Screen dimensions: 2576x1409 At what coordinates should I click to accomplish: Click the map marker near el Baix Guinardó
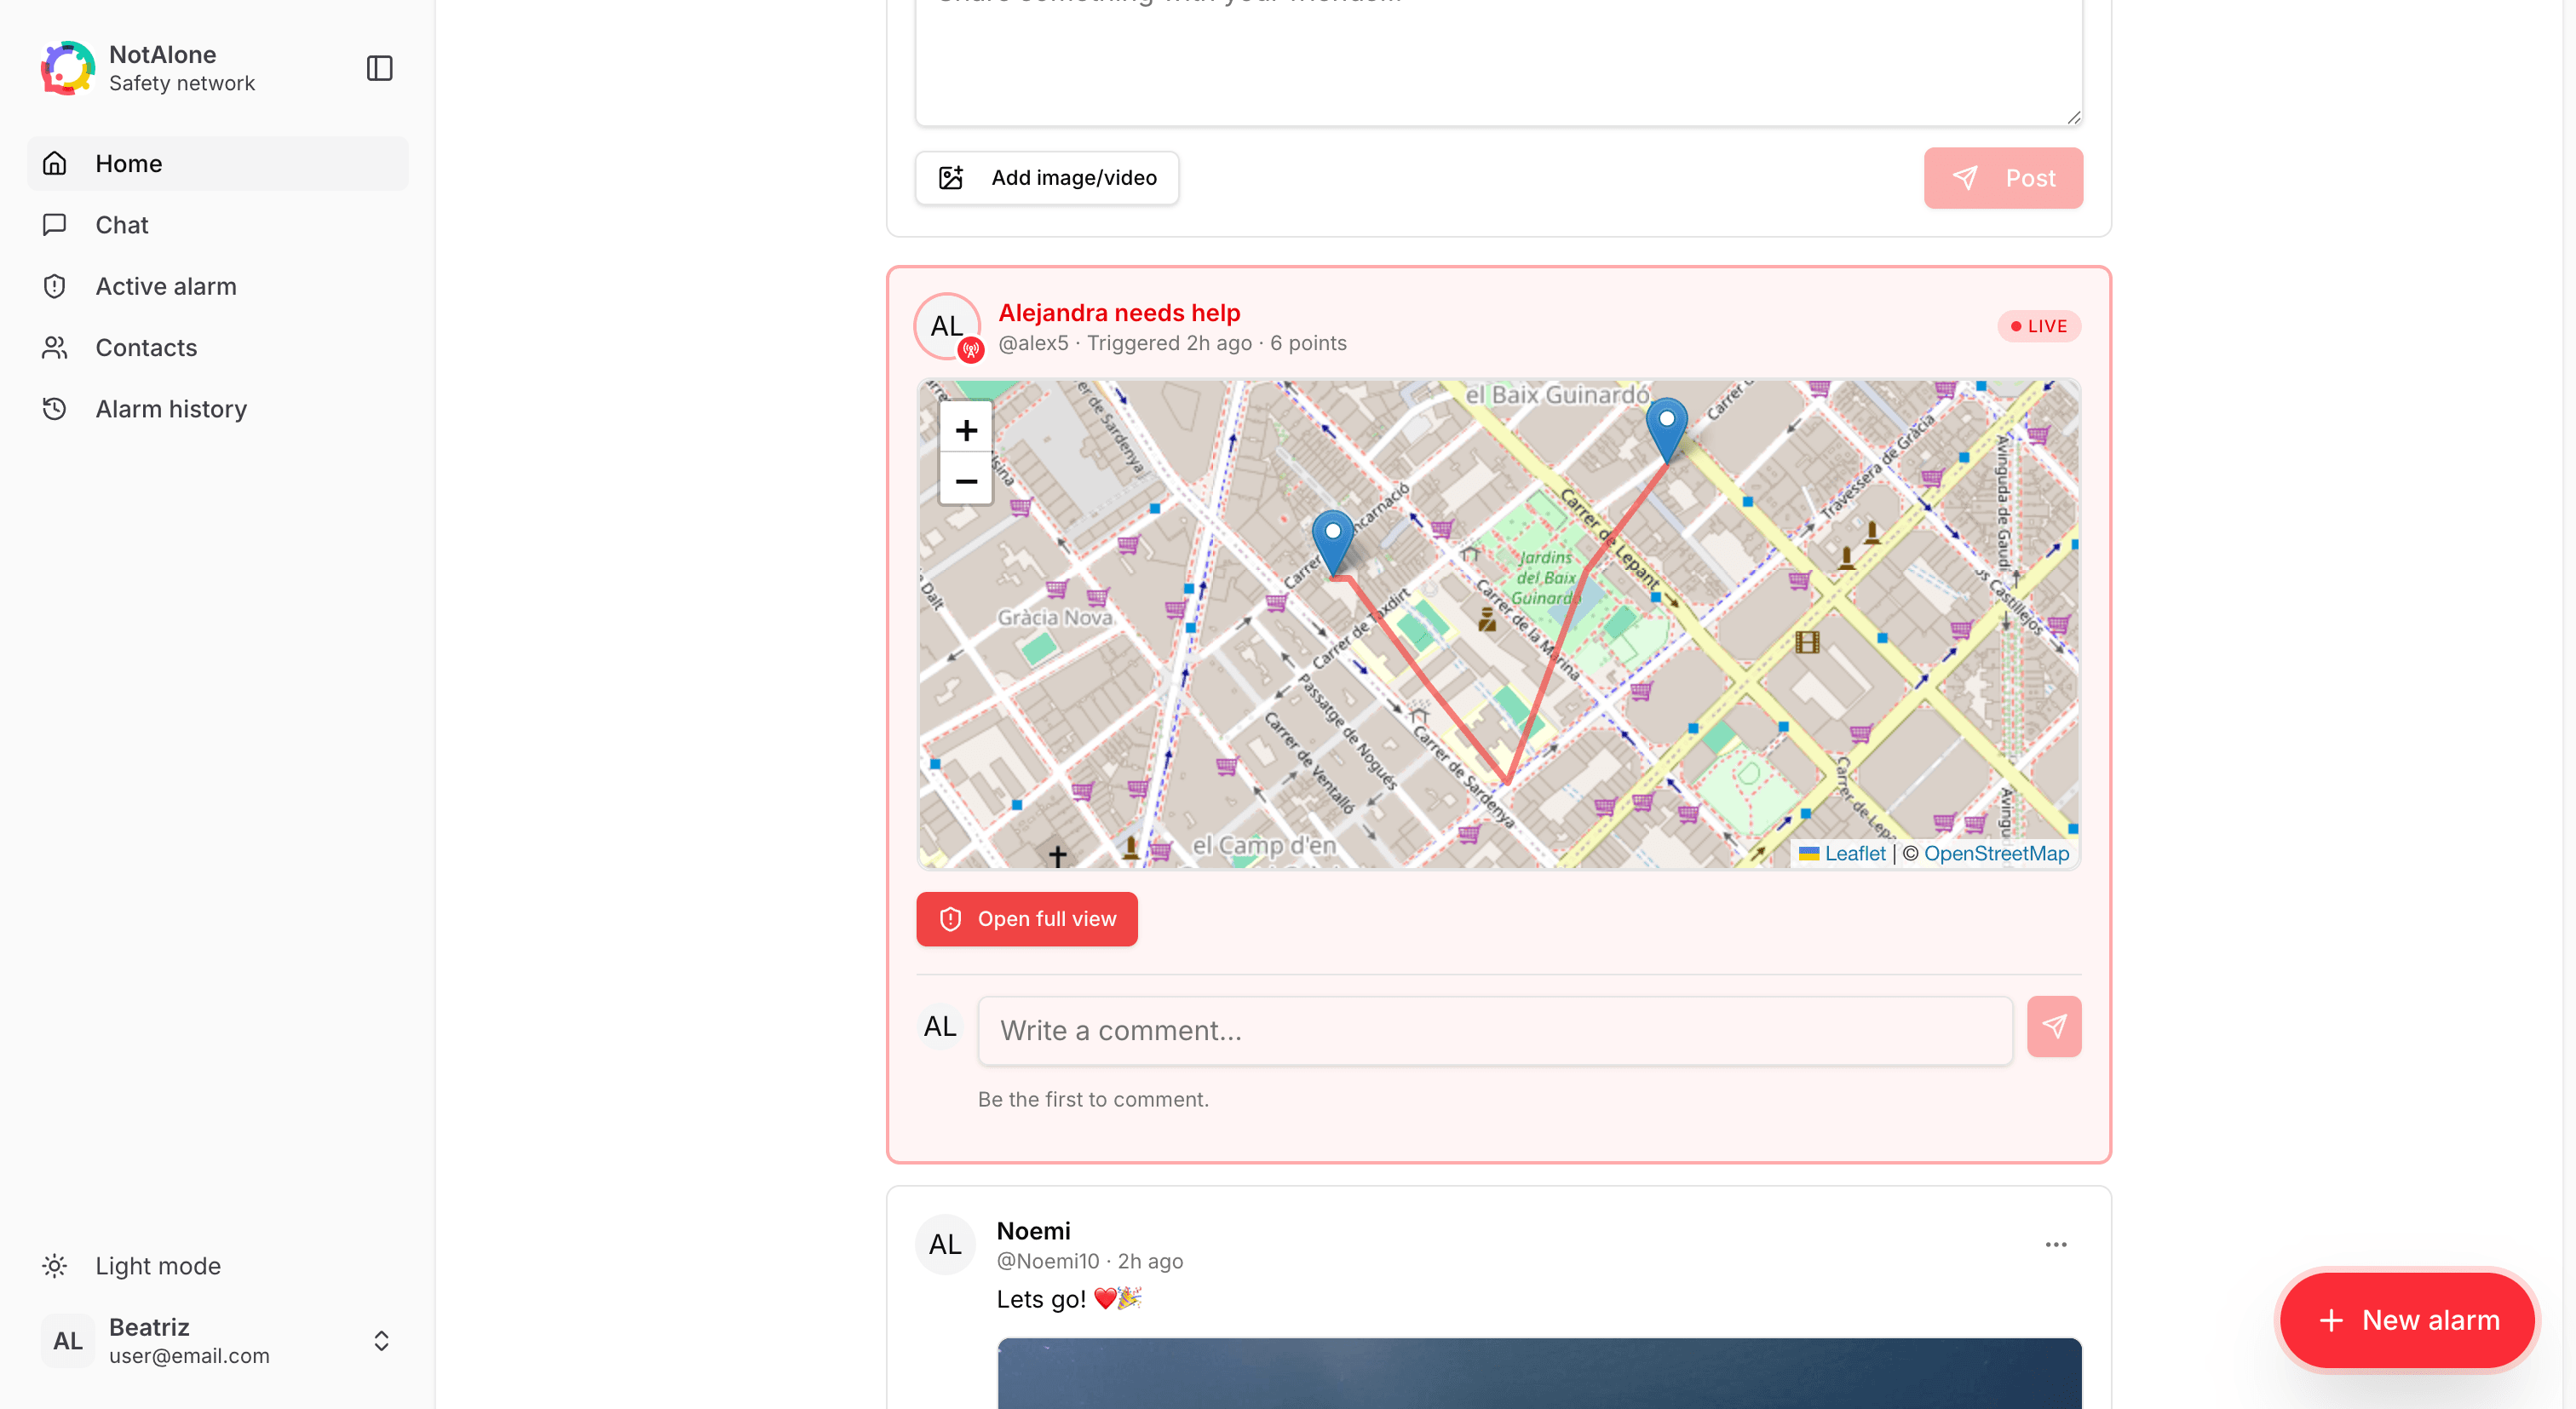(x=1667, y=430)
